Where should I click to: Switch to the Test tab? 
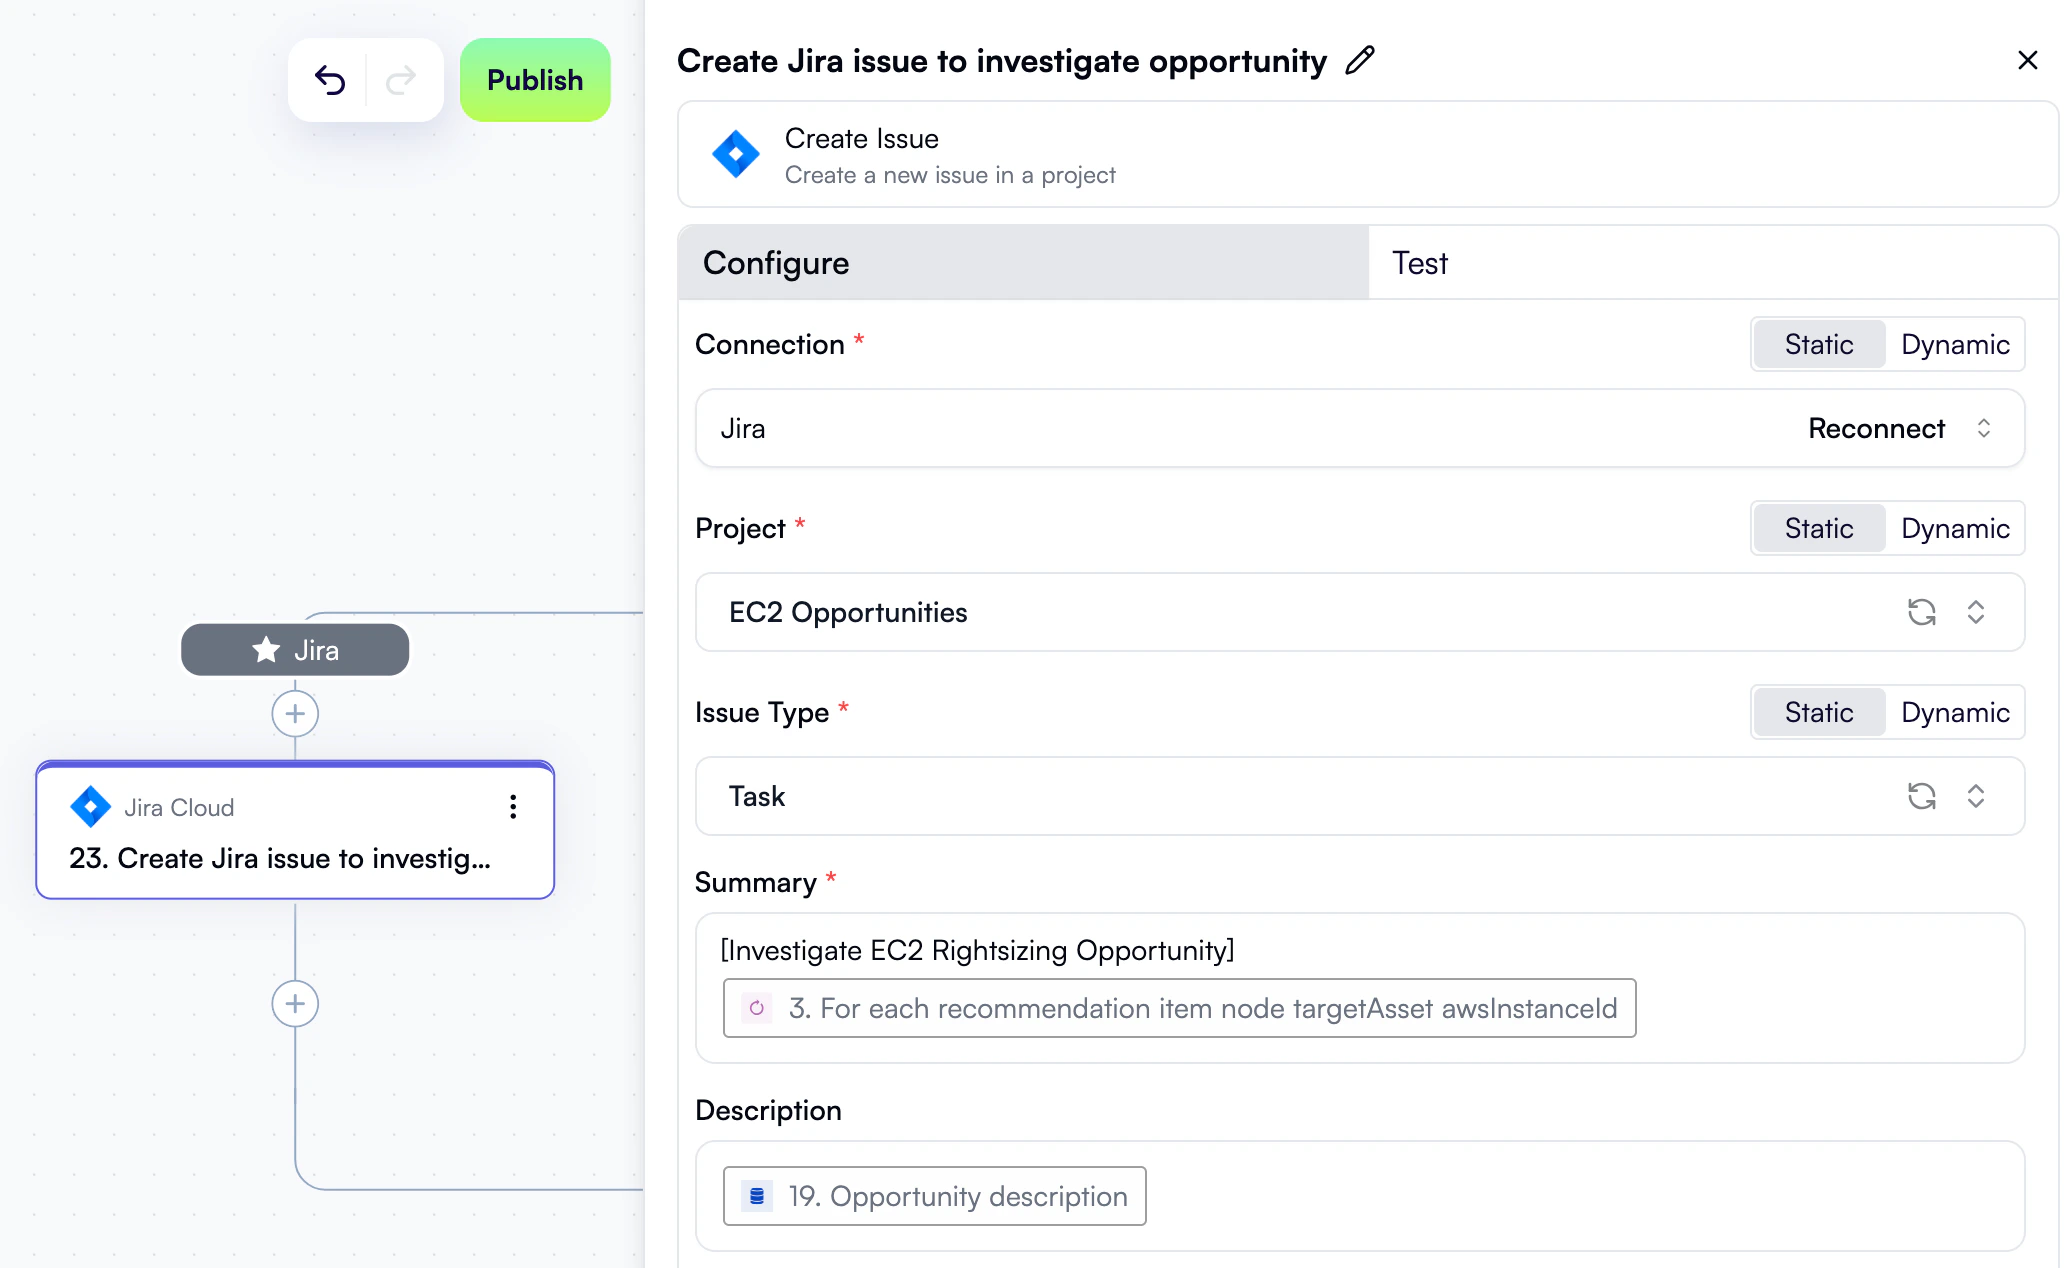click(1419, 262)
